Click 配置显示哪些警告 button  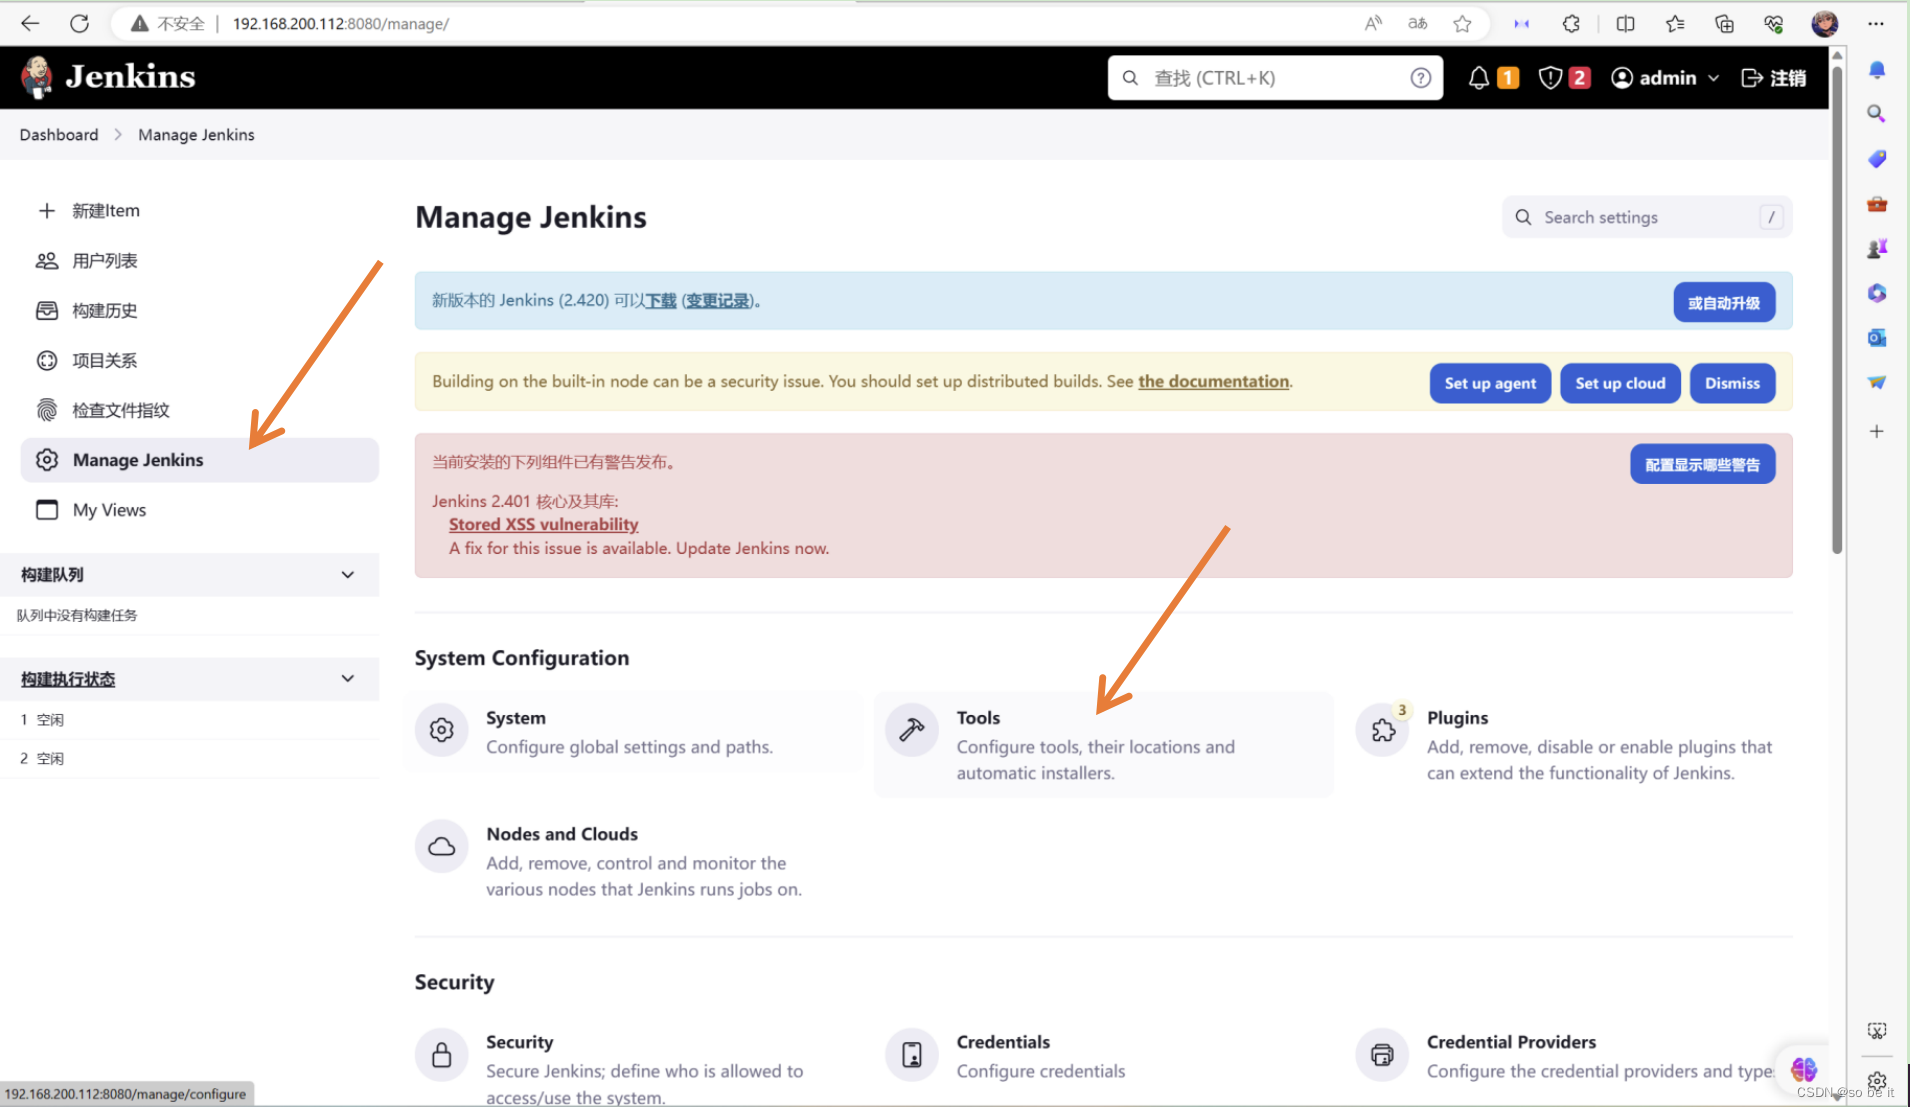(x=1702, y=464)
